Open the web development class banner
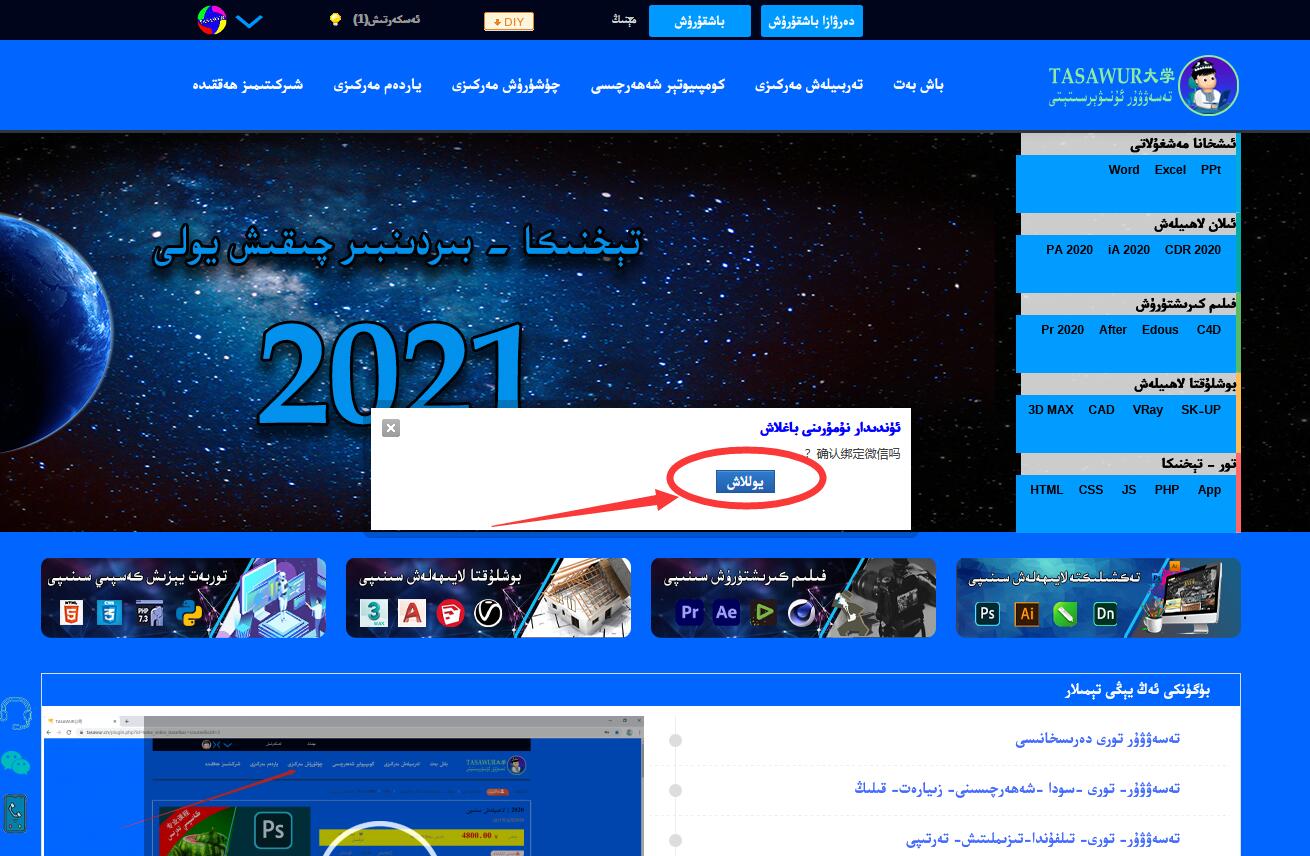 183,598
